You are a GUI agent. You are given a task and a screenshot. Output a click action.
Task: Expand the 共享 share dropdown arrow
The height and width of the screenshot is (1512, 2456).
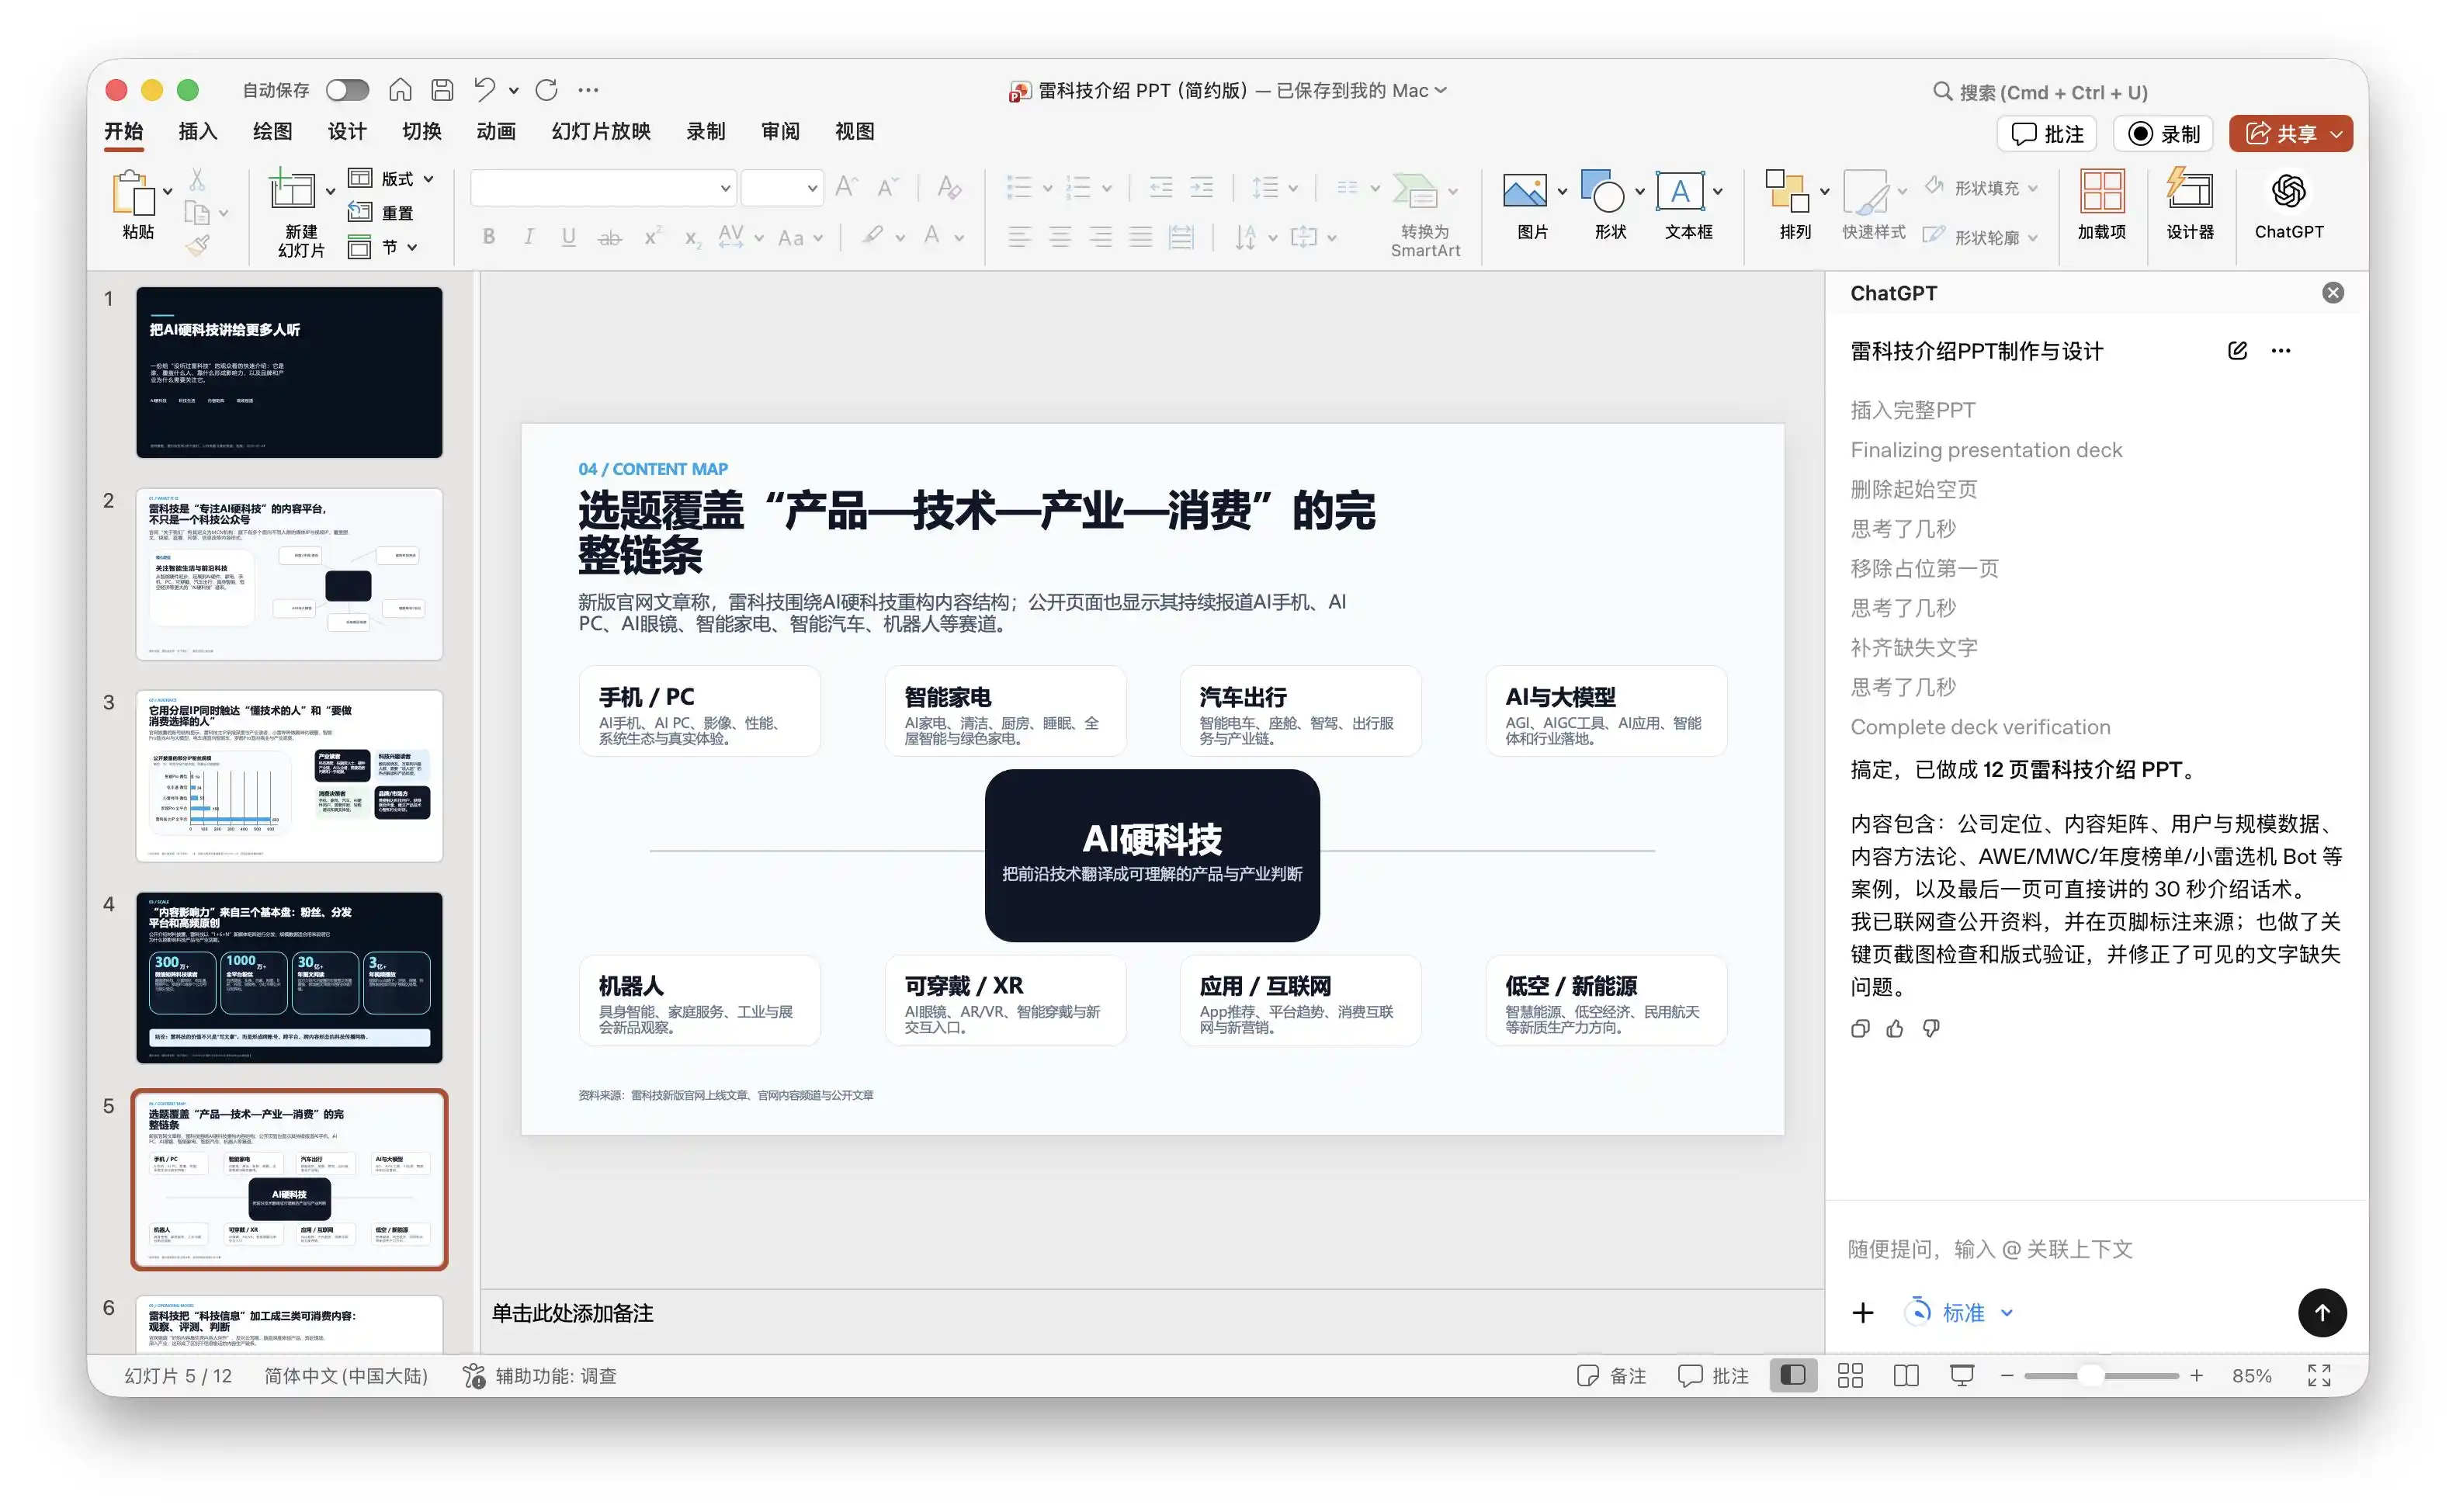tap(2337, 134)
